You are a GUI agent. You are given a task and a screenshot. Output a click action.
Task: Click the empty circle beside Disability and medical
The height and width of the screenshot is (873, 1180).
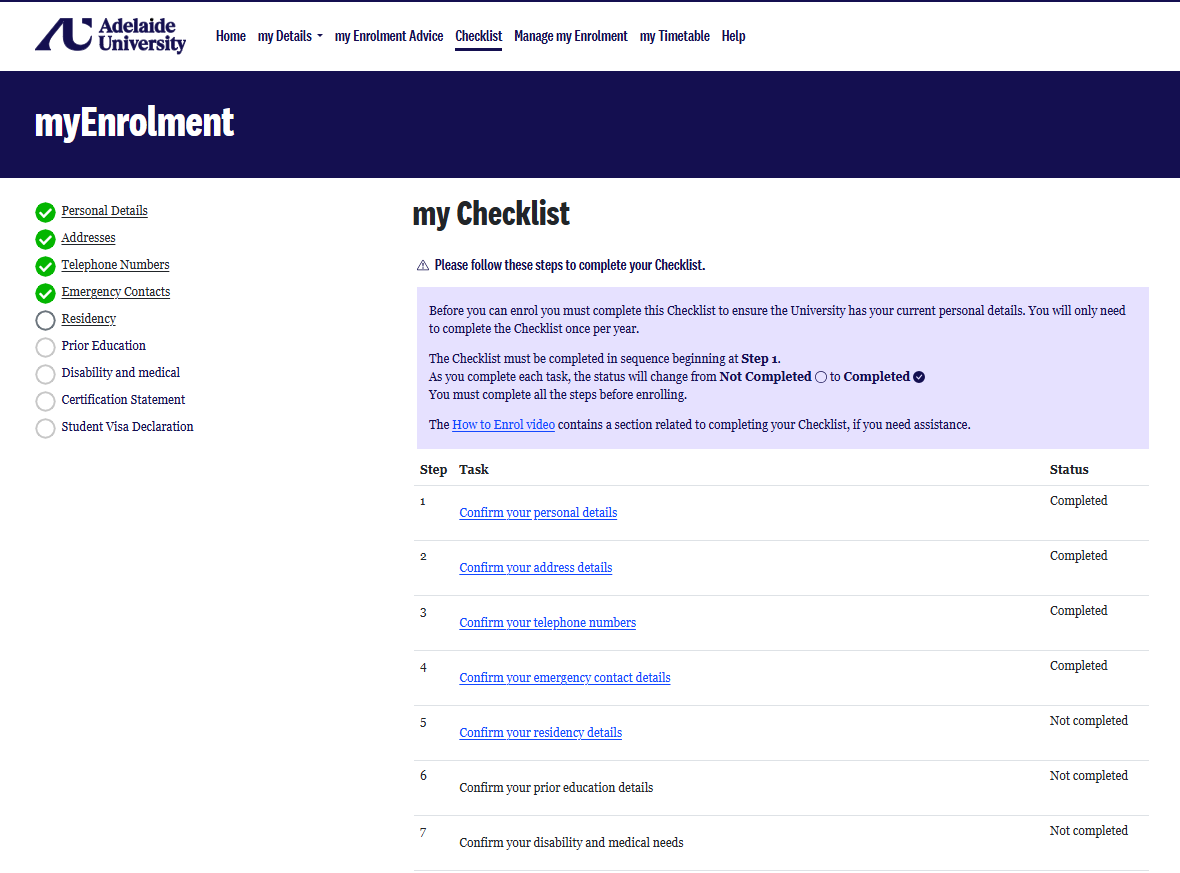pyautogui.click(x=45, y=374)
